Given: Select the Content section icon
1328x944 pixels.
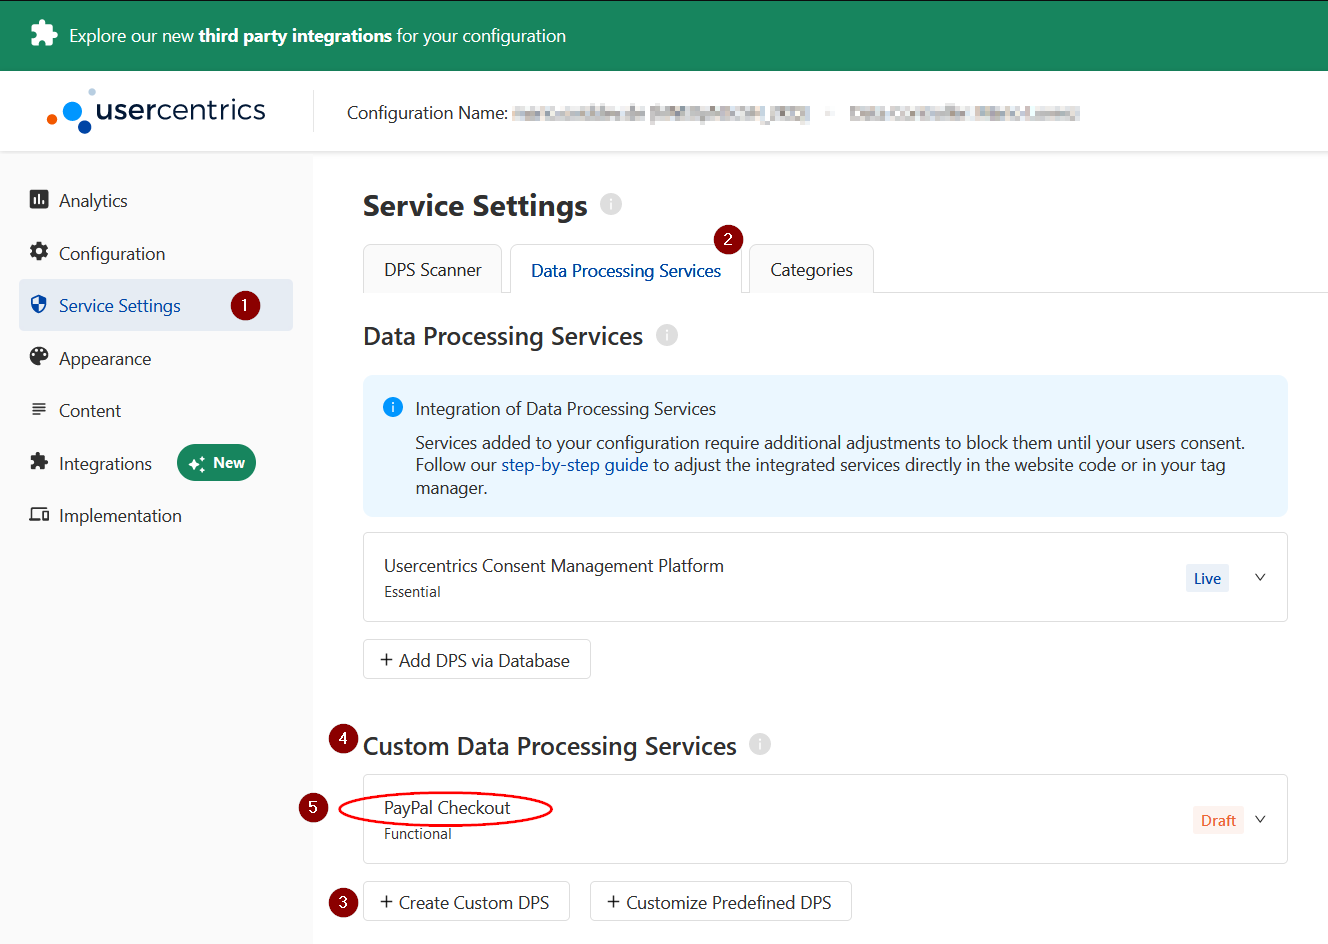Looking at the screenshot, I should coord(39,410).
